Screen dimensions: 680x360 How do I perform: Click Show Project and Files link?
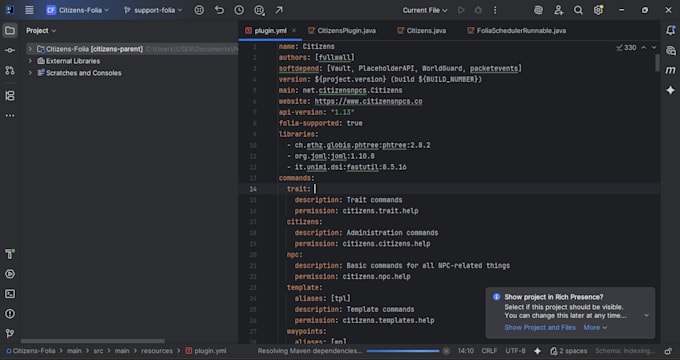[x=540, y=327]
